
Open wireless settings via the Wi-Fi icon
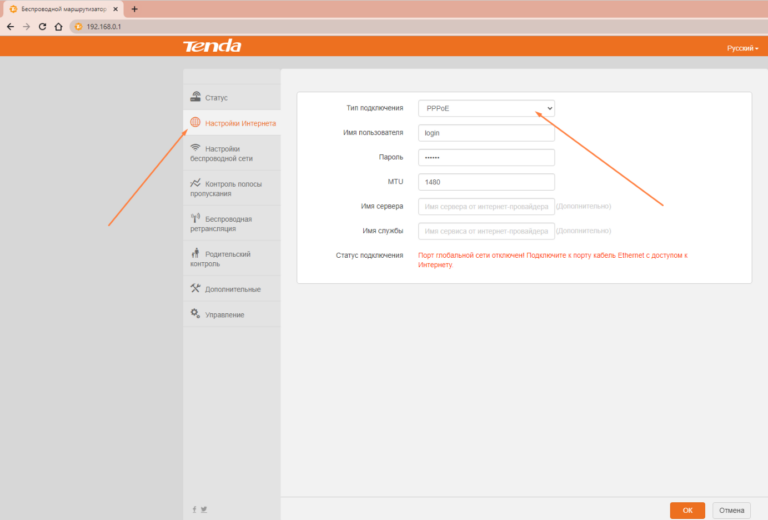click(x=196, y=148)
